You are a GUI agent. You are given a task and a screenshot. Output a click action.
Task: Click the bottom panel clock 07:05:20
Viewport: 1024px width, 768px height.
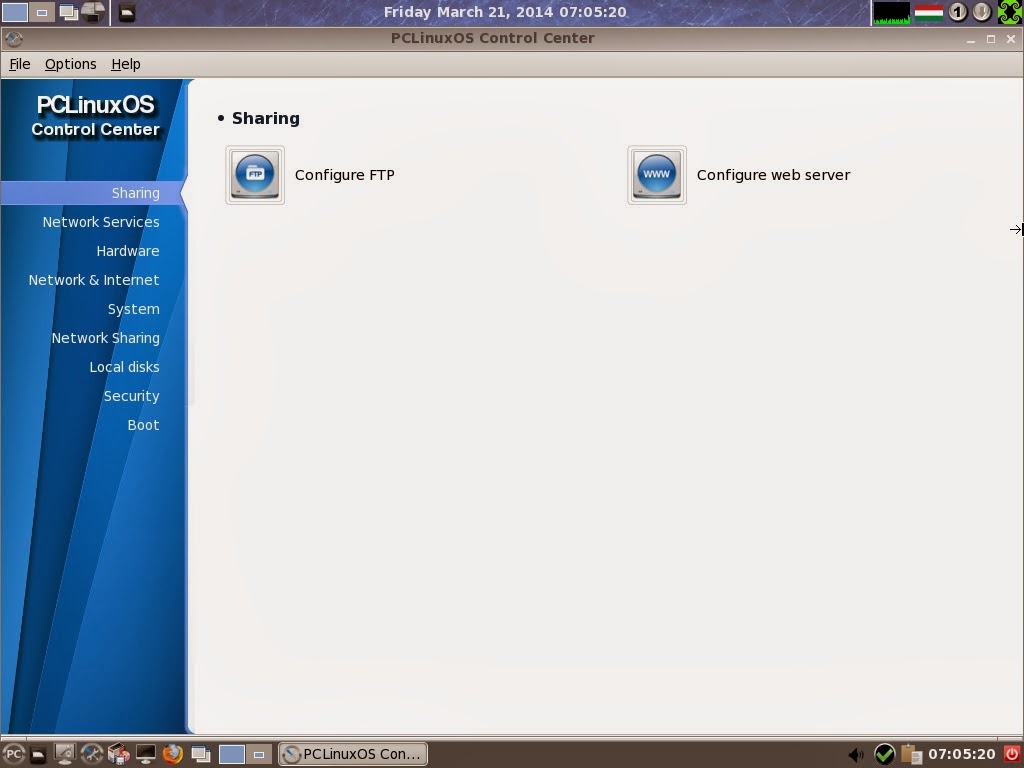click(962, 754)
